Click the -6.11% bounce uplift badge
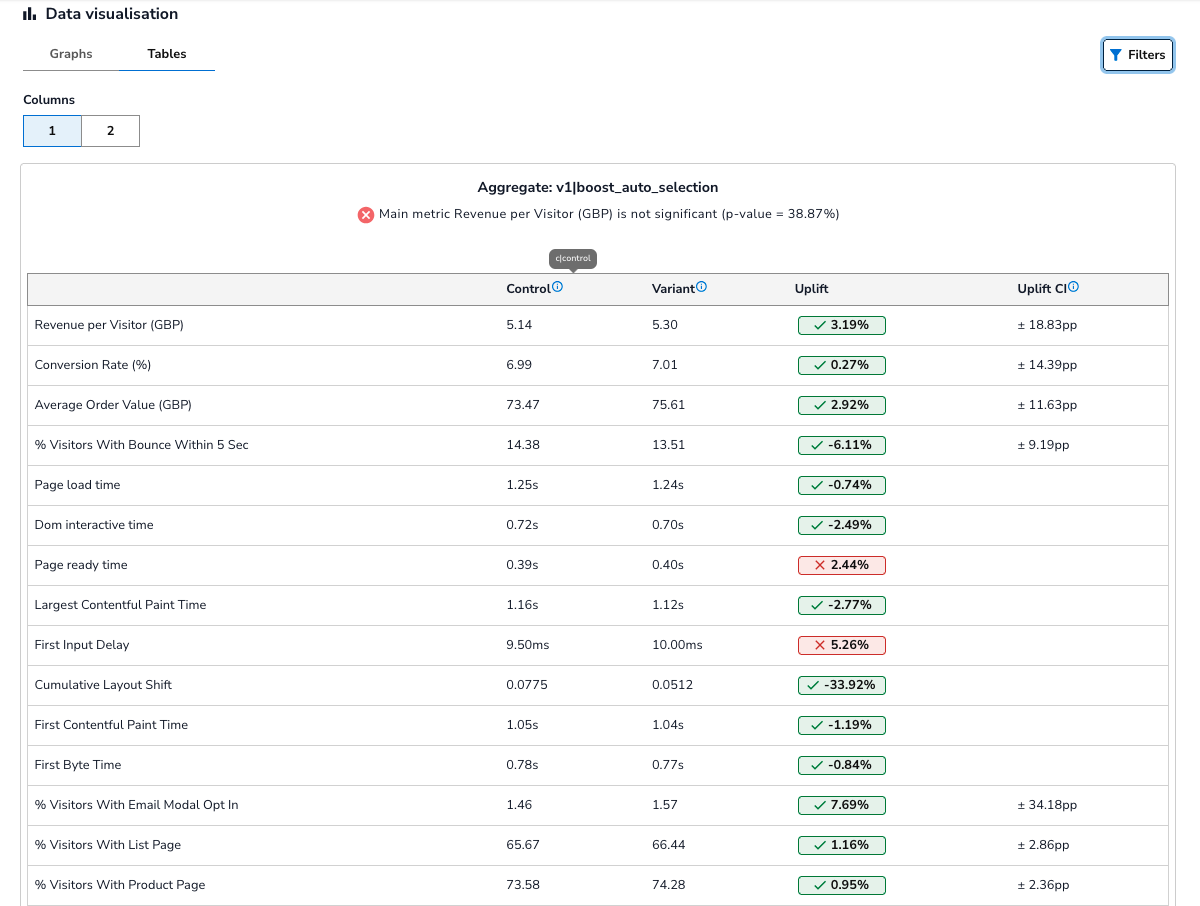1200x906 pixels. (841, 445)
